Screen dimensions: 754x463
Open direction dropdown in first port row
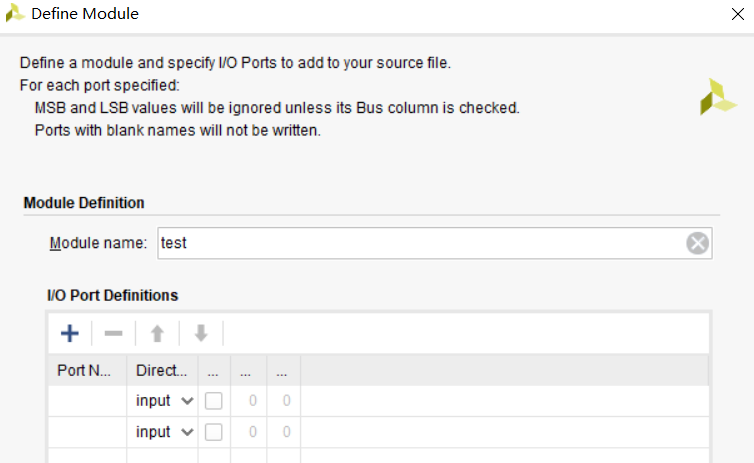(164, 400)
